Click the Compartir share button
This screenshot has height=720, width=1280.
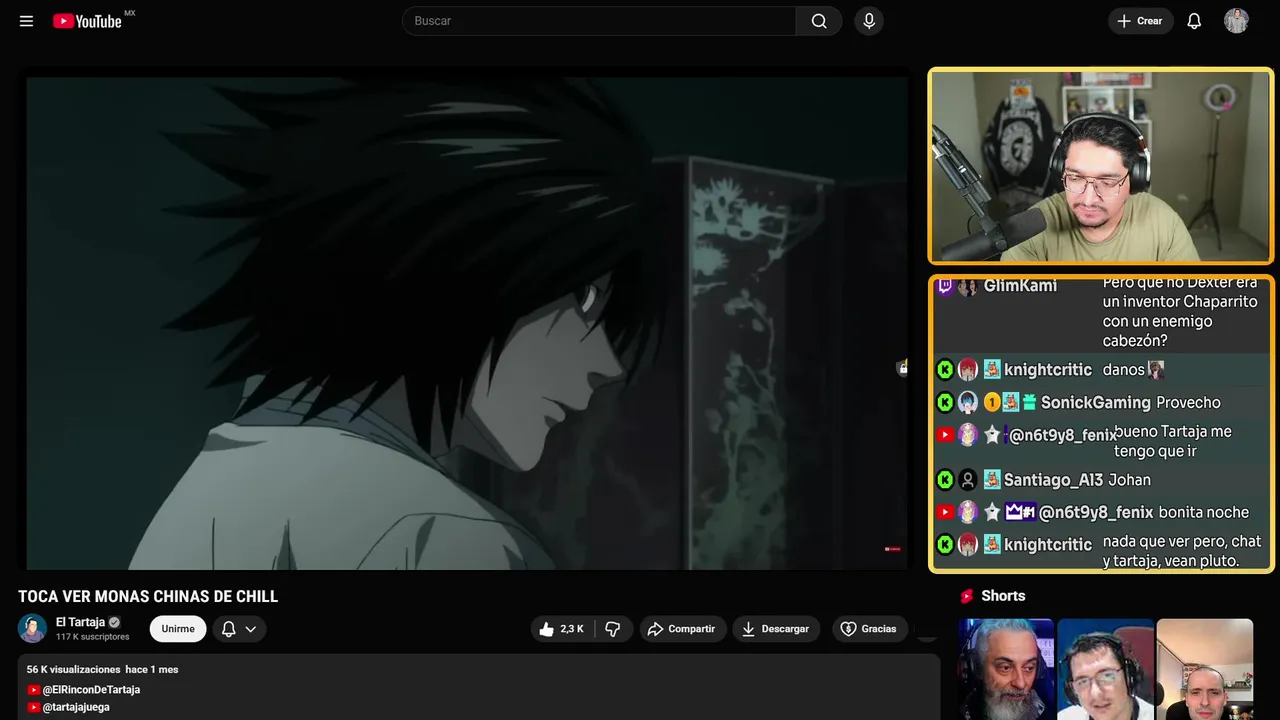coord(681,629)
